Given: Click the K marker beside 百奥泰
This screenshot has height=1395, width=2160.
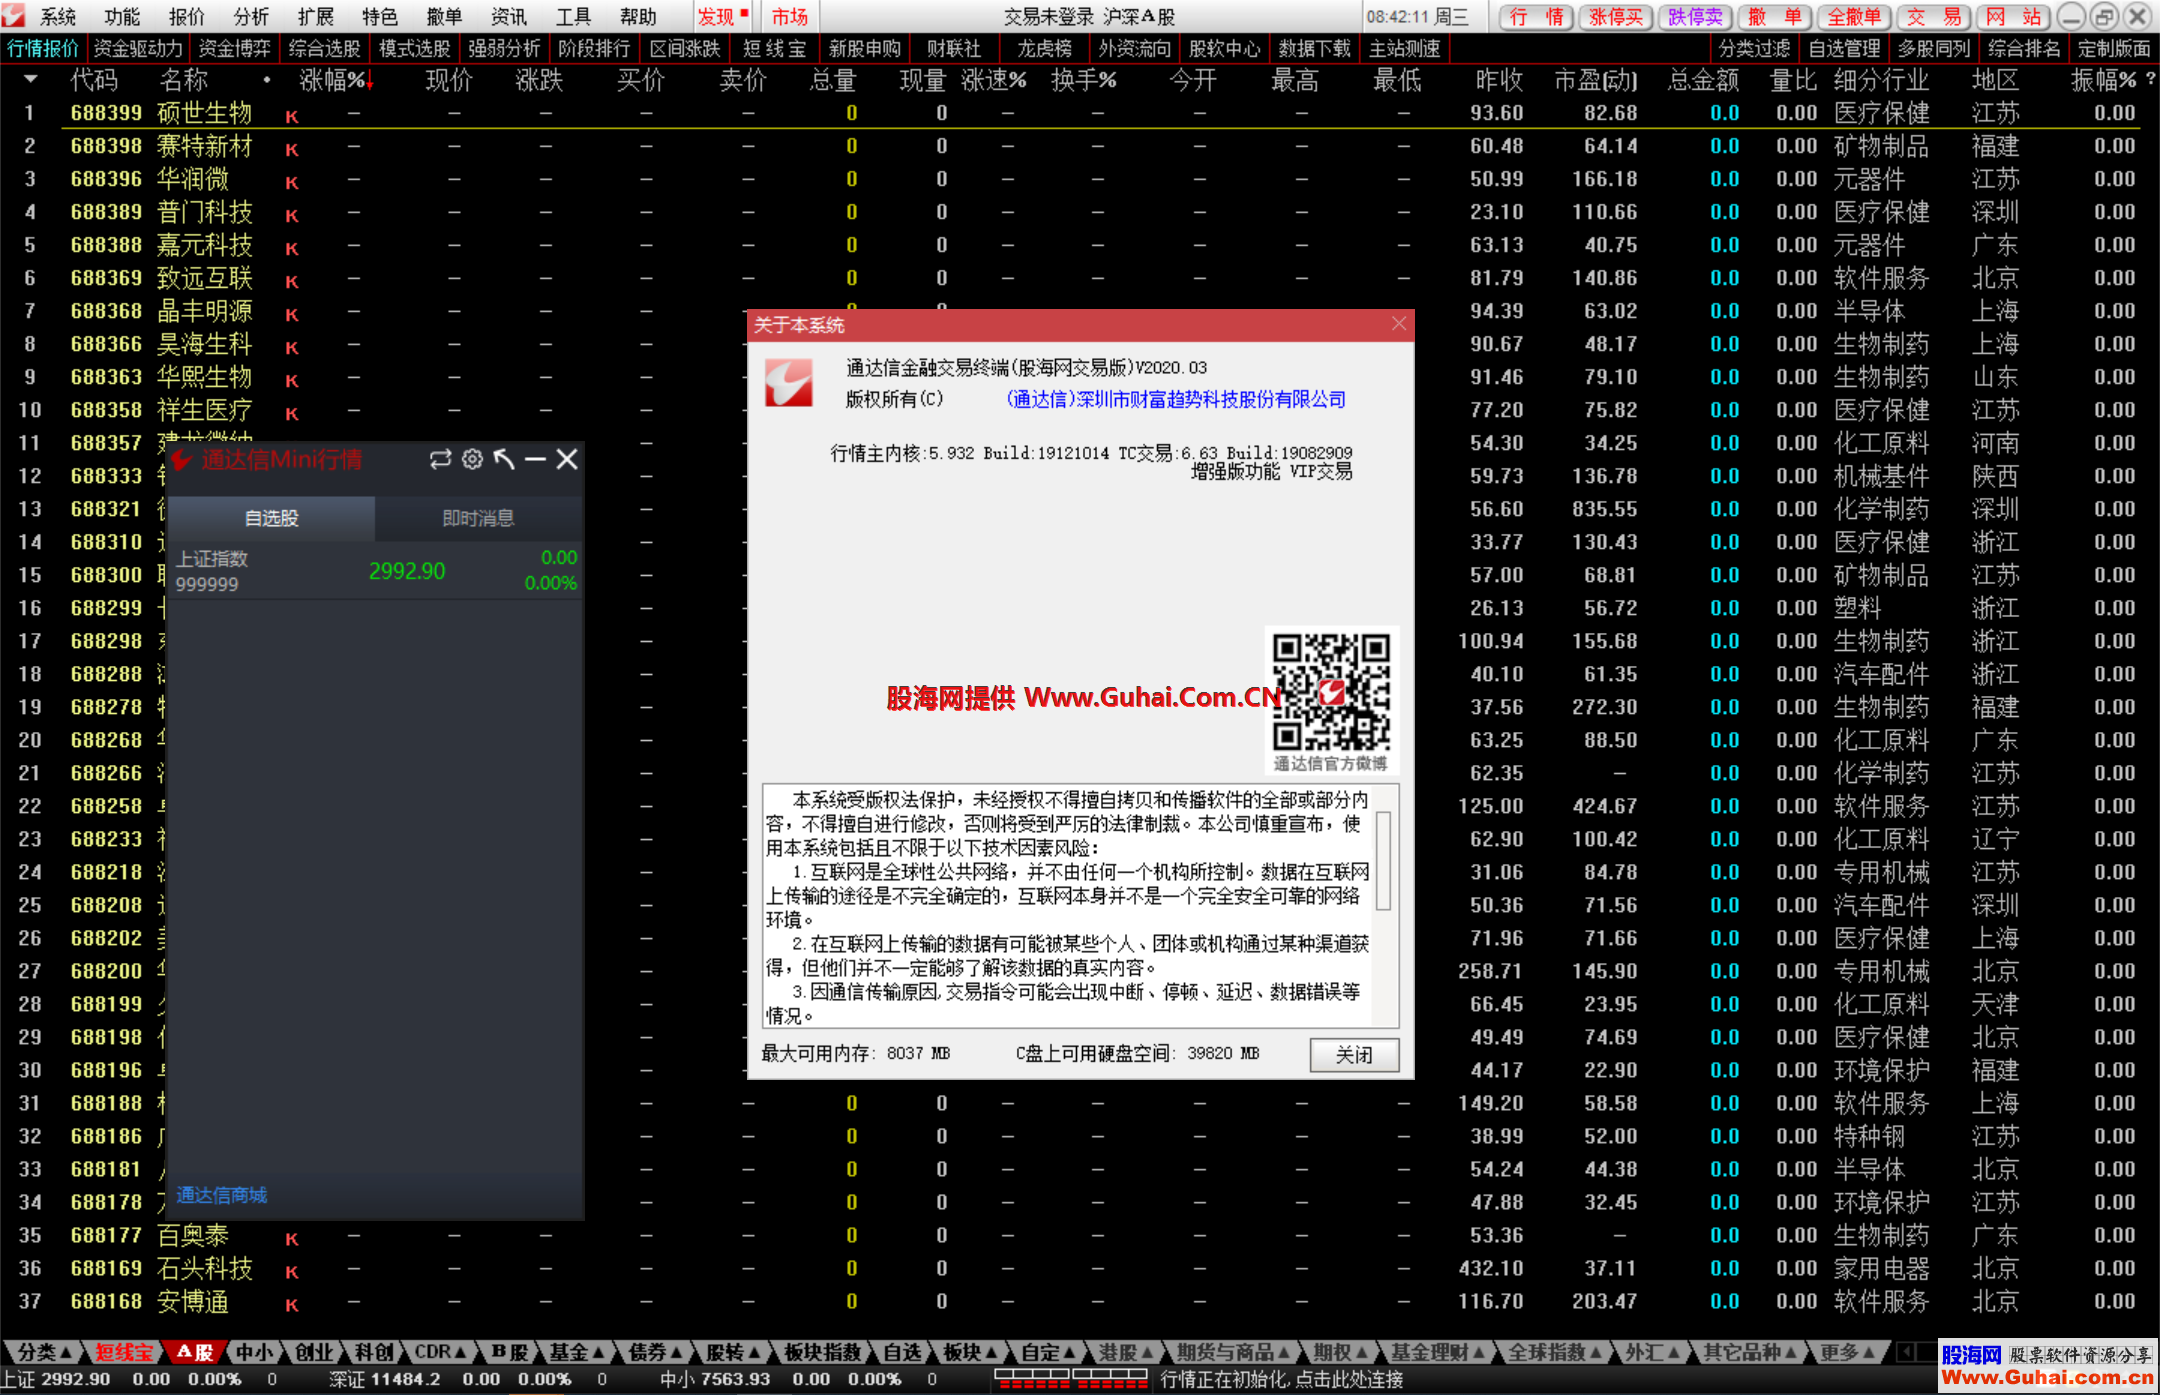Looking at the screenshot, I should coord(292,1239).
